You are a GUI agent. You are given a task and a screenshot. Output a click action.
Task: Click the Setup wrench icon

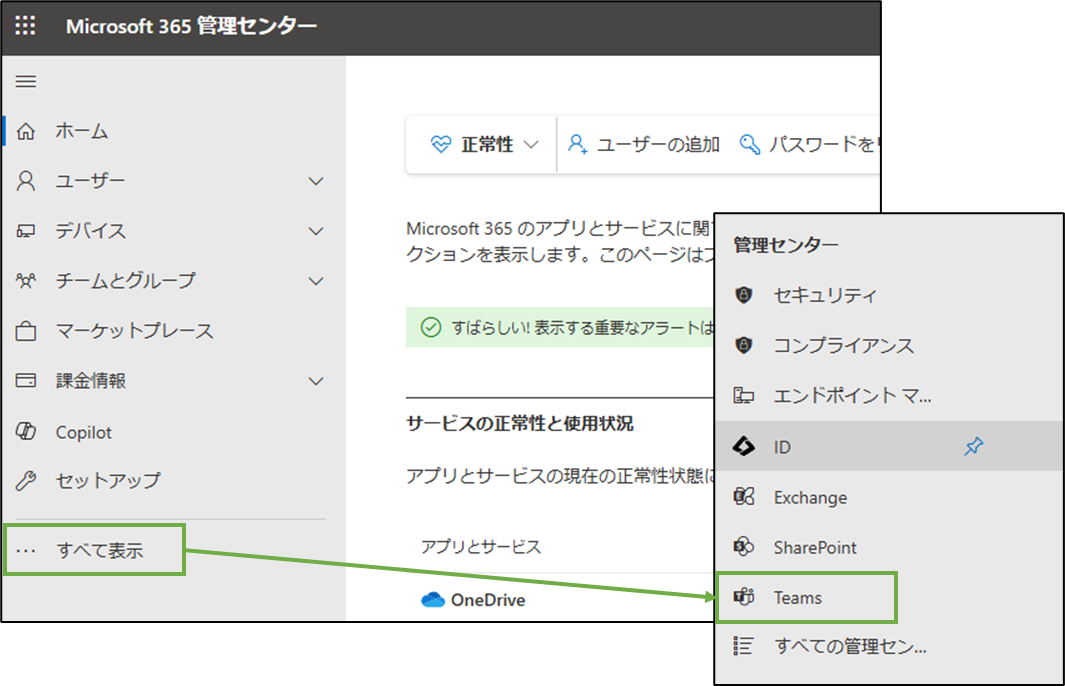(x=26, y=481)
